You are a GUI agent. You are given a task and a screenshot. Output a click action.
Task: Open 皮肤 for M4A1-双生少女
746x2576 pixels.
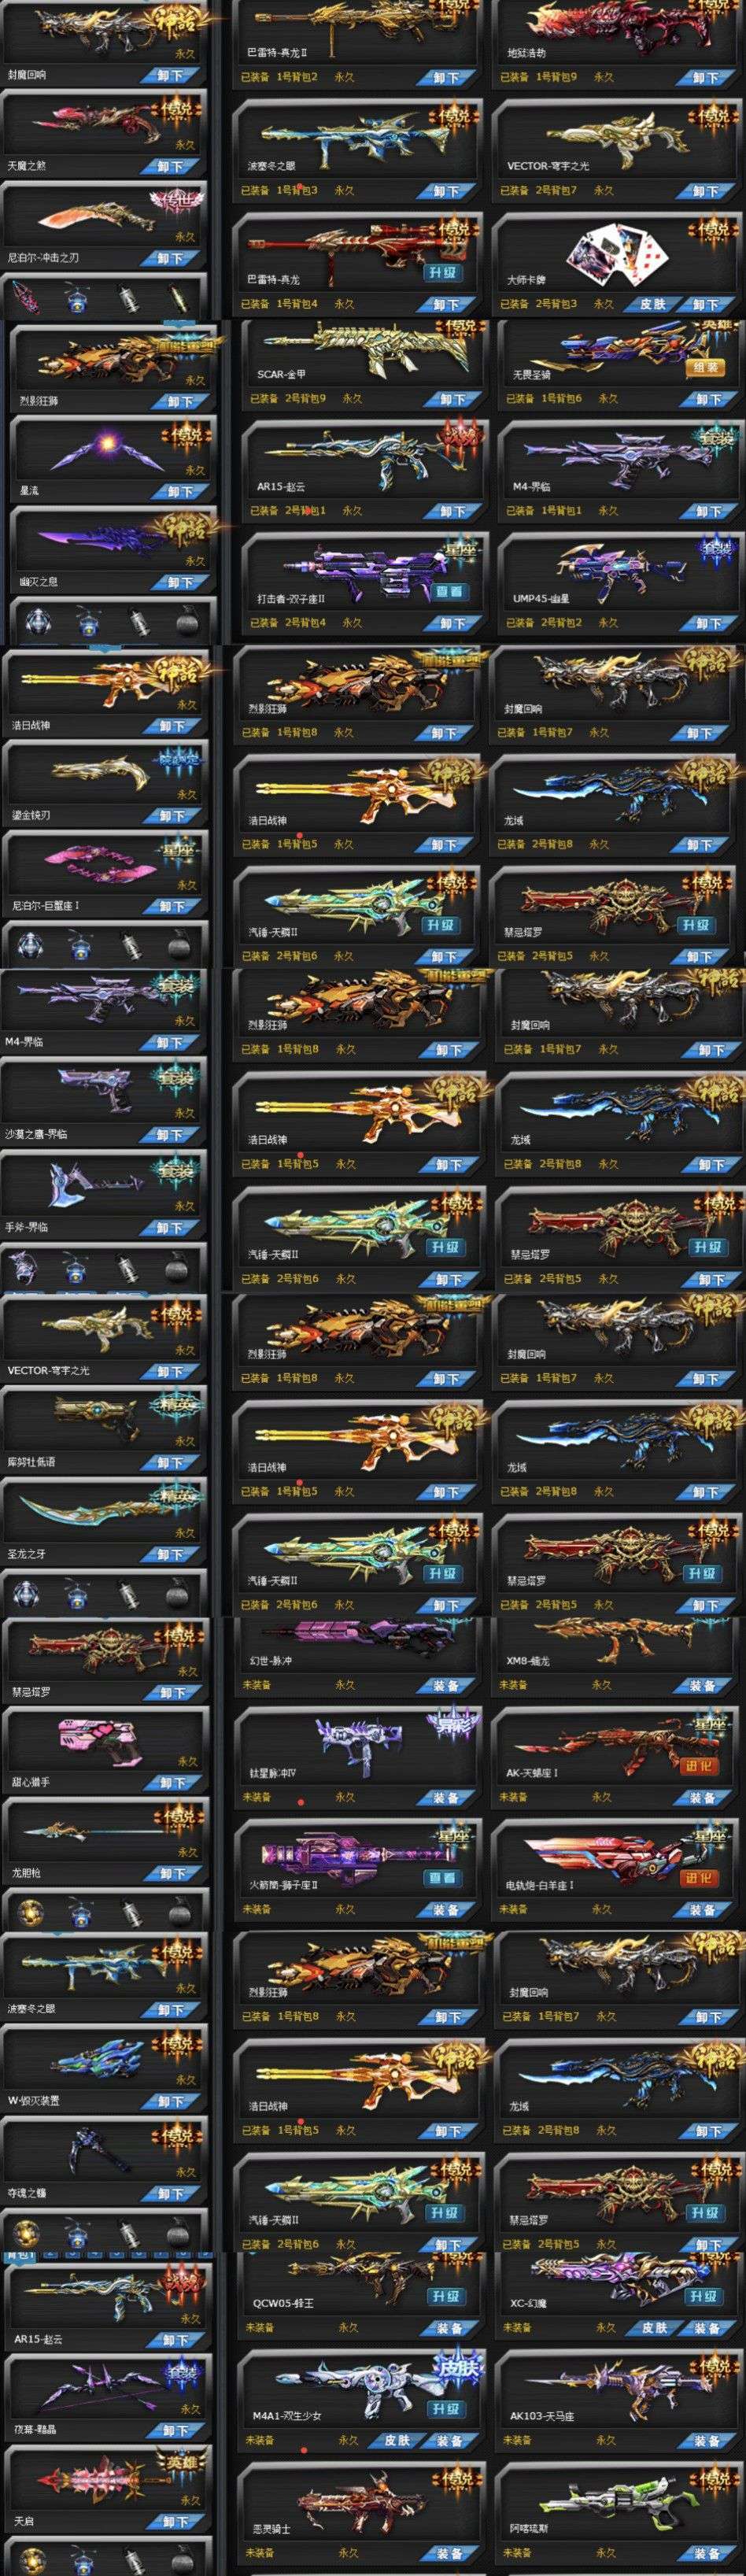click(397, 2441)
